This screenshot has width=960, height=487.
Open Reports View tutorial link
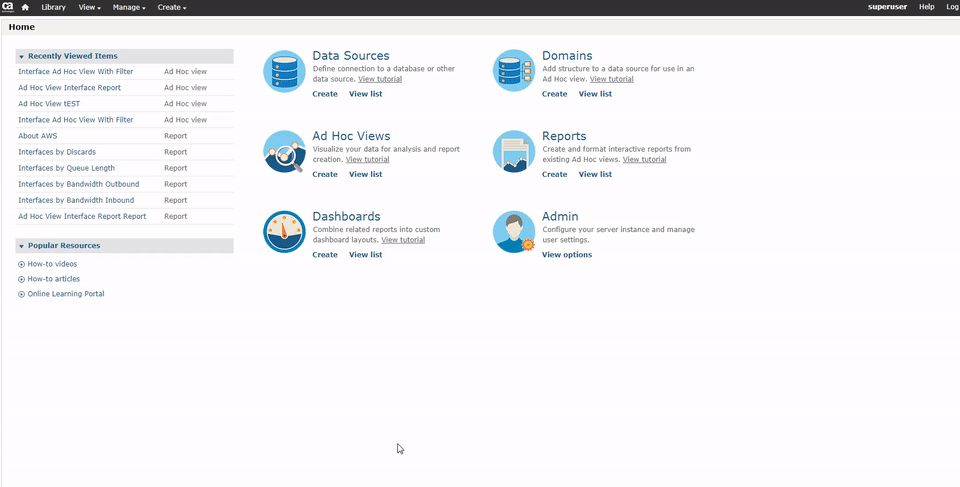point(645,159)
